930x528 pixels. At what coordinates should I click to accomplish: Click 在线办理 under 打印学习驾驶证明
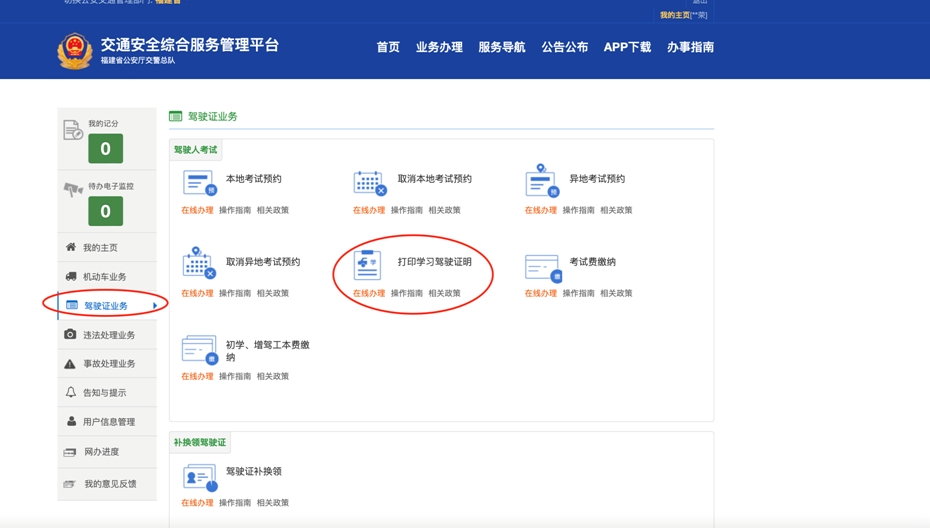click(368, 293)
